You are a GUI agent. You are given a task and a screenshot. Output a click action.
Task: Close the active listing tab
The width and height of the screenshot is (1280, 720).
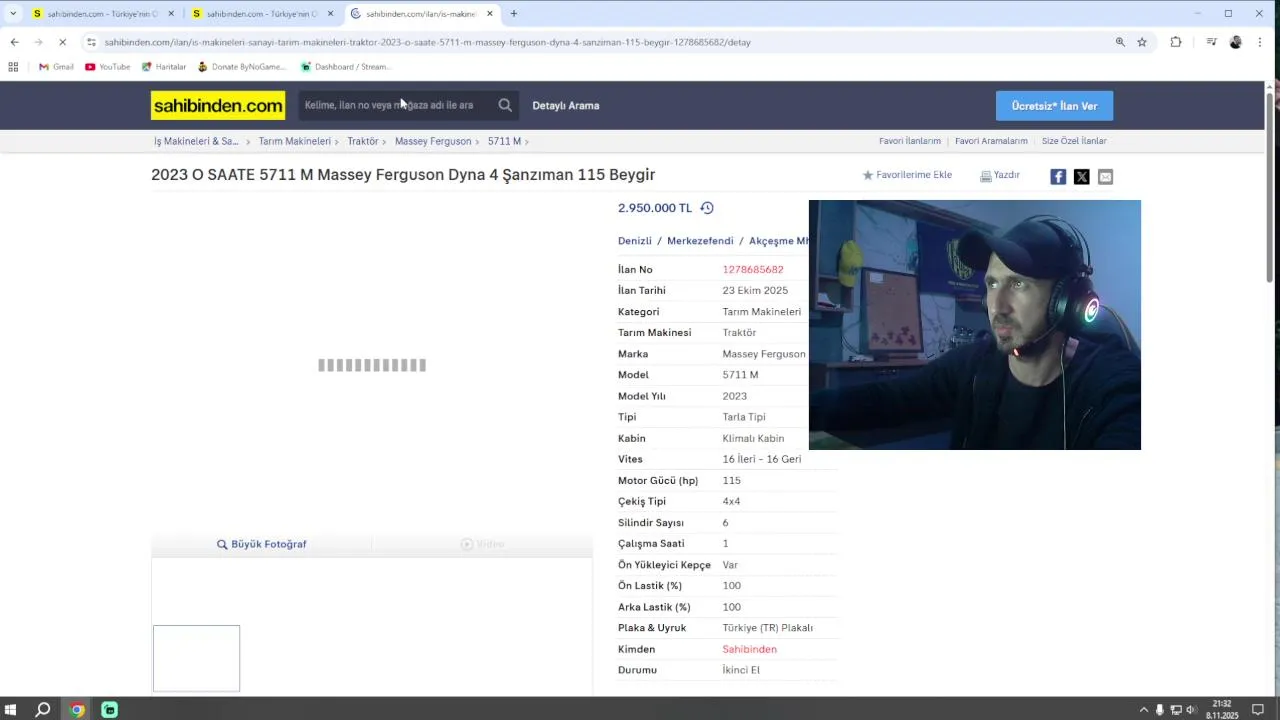coord(490,14)
